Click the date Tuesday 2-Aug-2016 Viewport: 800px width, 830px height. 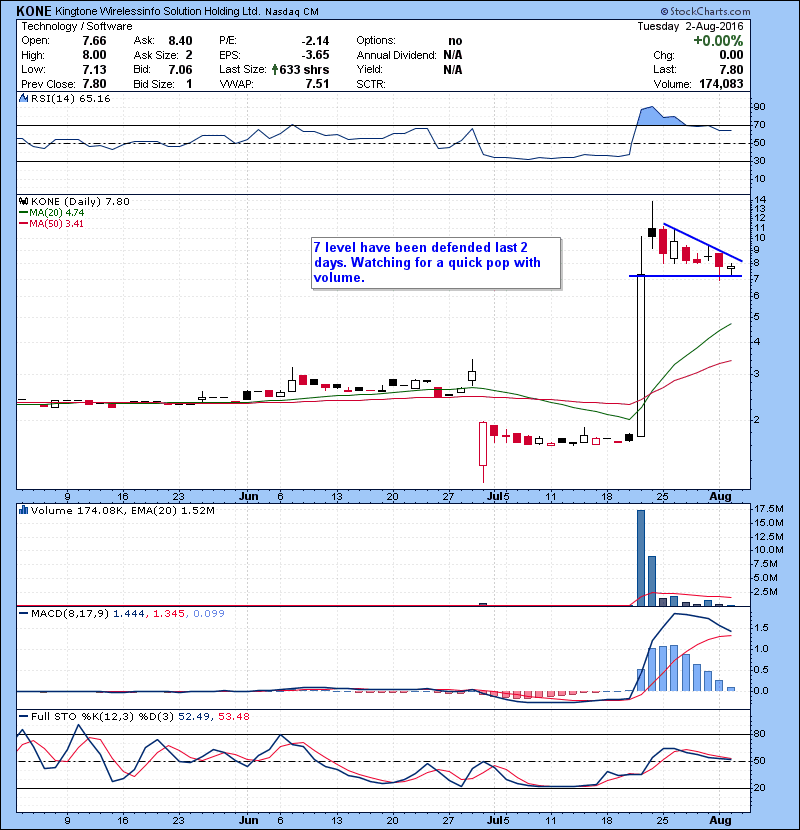coord(690,26)
